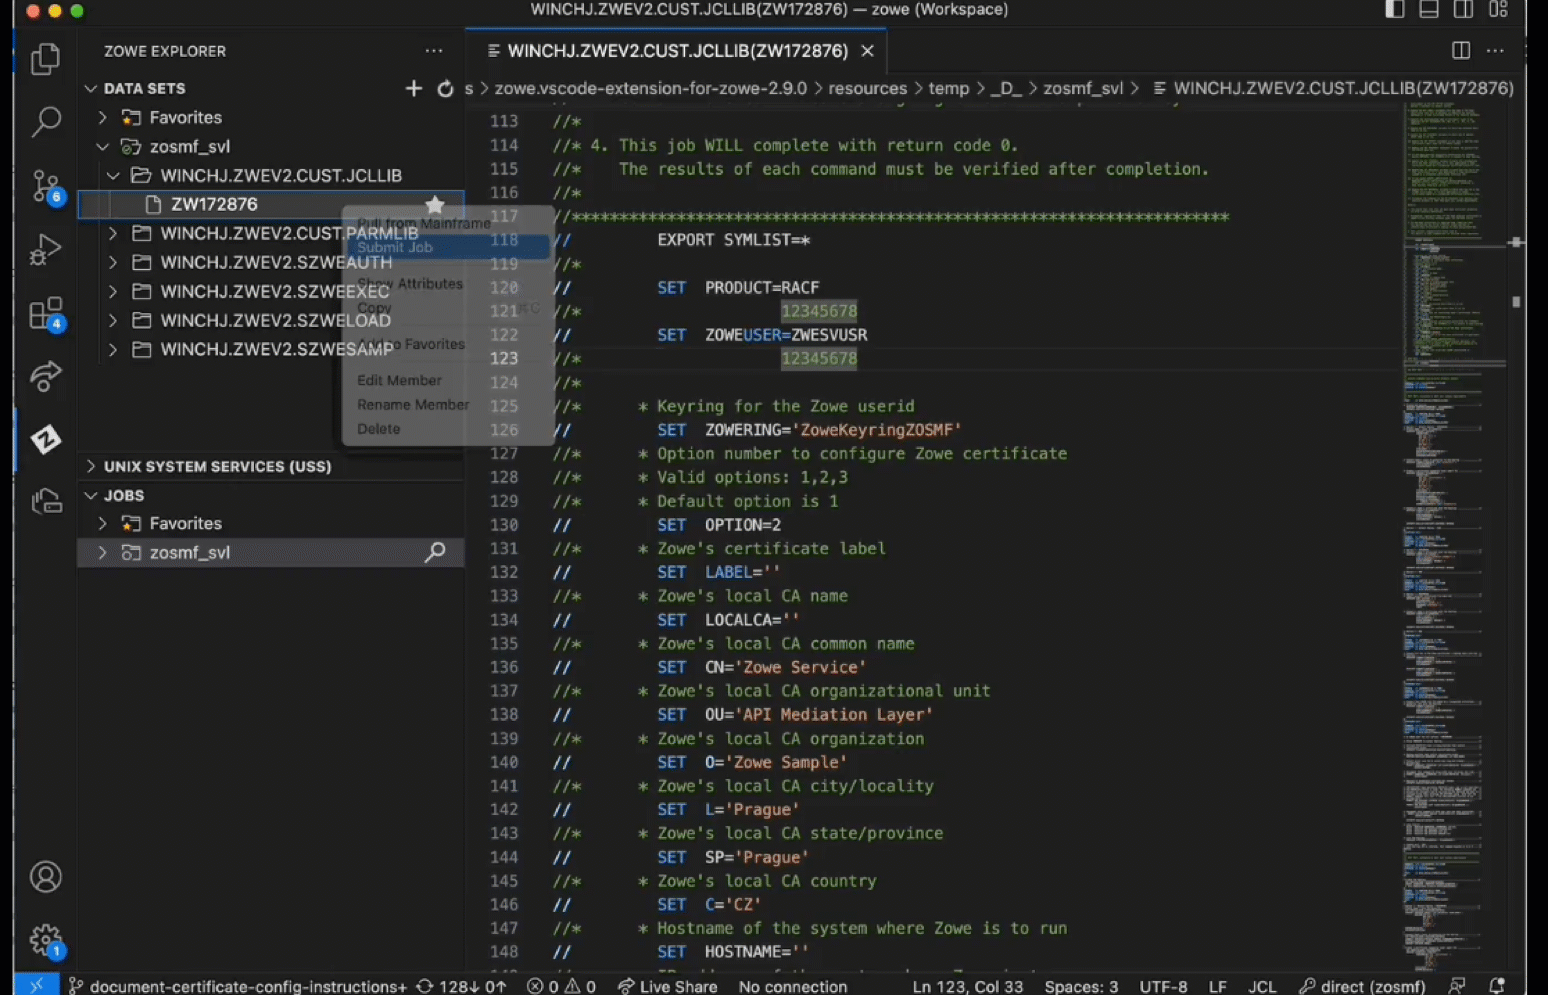Collapse the DATA SETS section

tap(91, 88)
